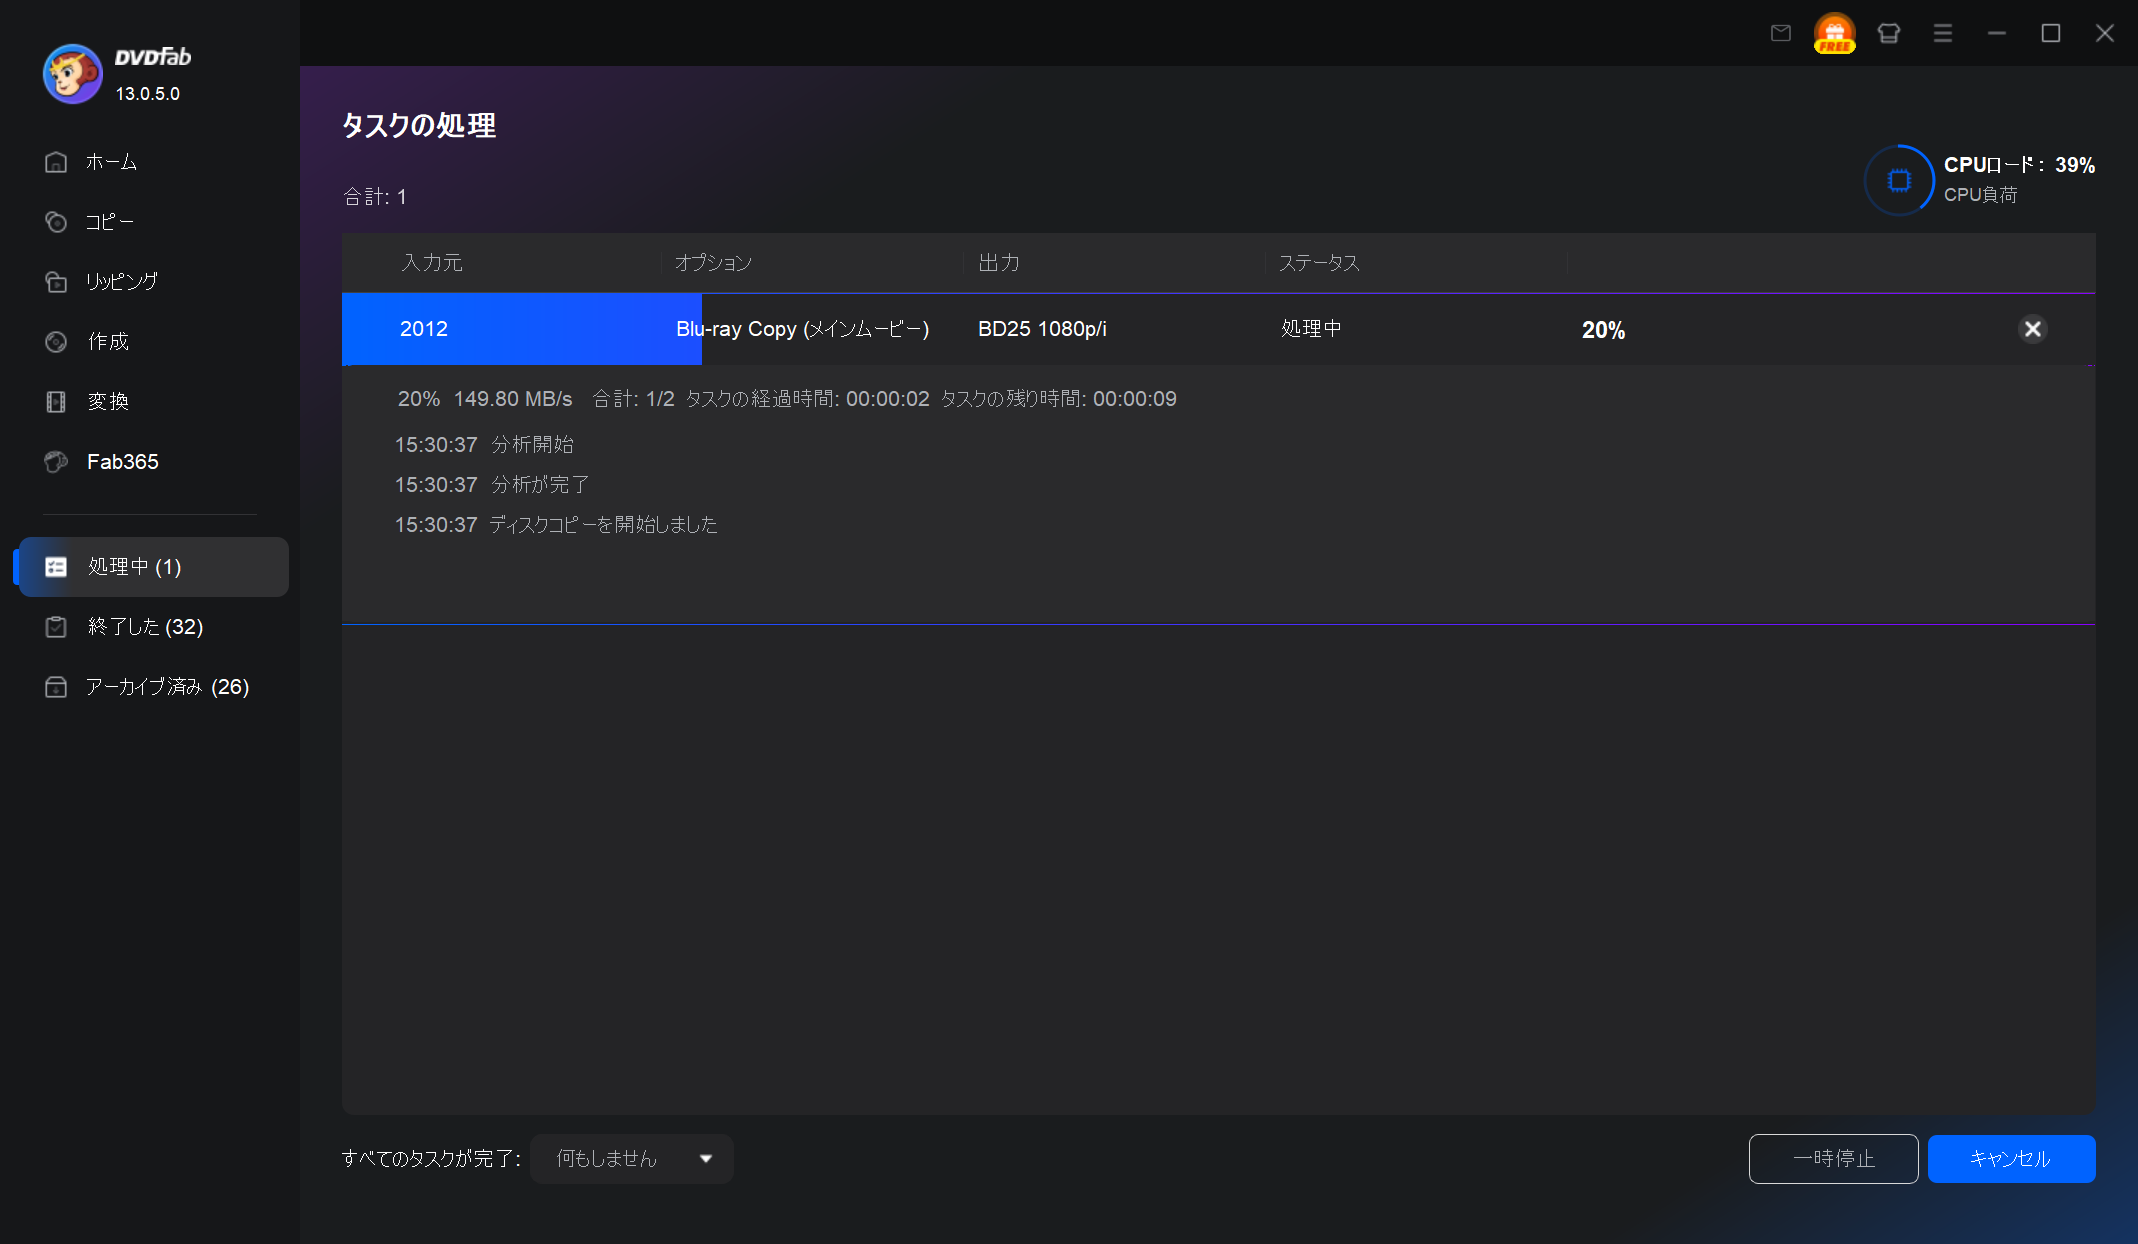The width and height of the screenshot is (2138, 1244).
Task: Expand the 何もしません completion action dropdown
Action: point(631,1159)
